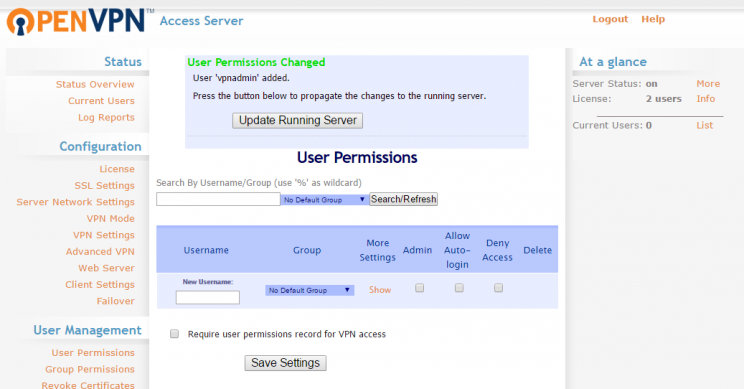Screen dimensions: 744x389
Task: Click the Search/Refresh button
Action: [403, 199]
